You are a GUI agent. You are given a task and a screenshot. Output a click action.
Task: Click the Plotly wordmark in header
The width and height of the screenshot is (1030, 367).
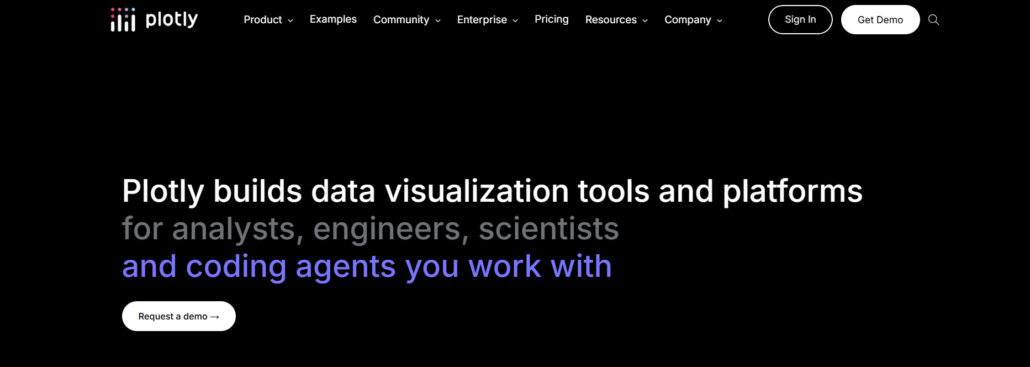(x=171, y=20)
